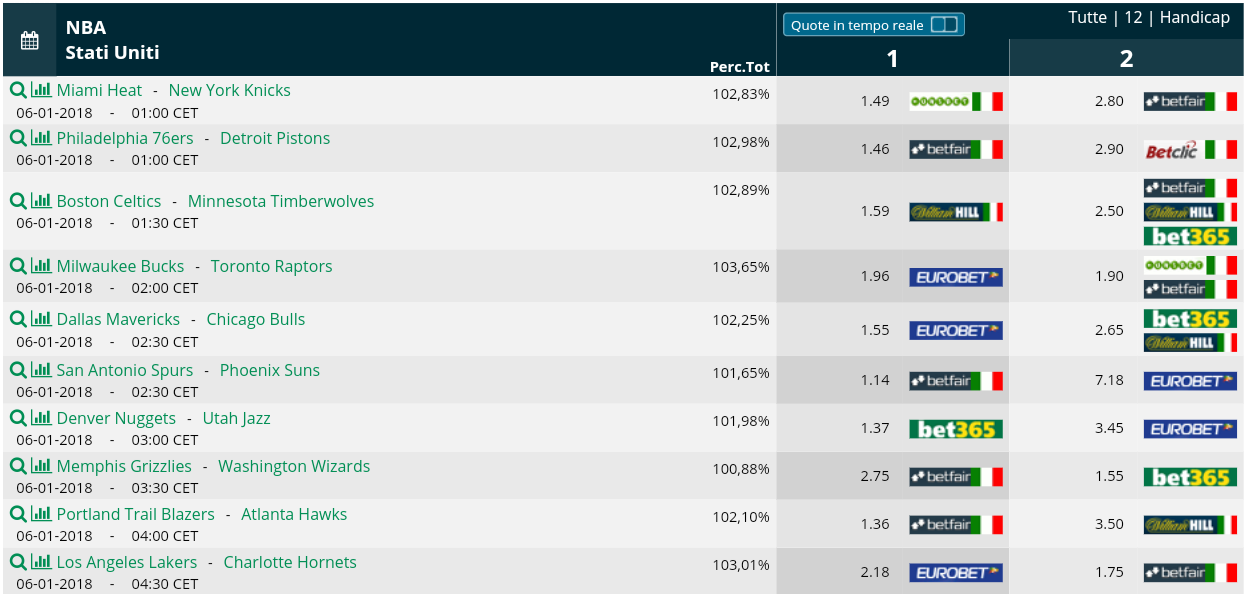
Task: Click Unibet logo for Miami Heat odds 1.49
Action: [x=956, y=101]
